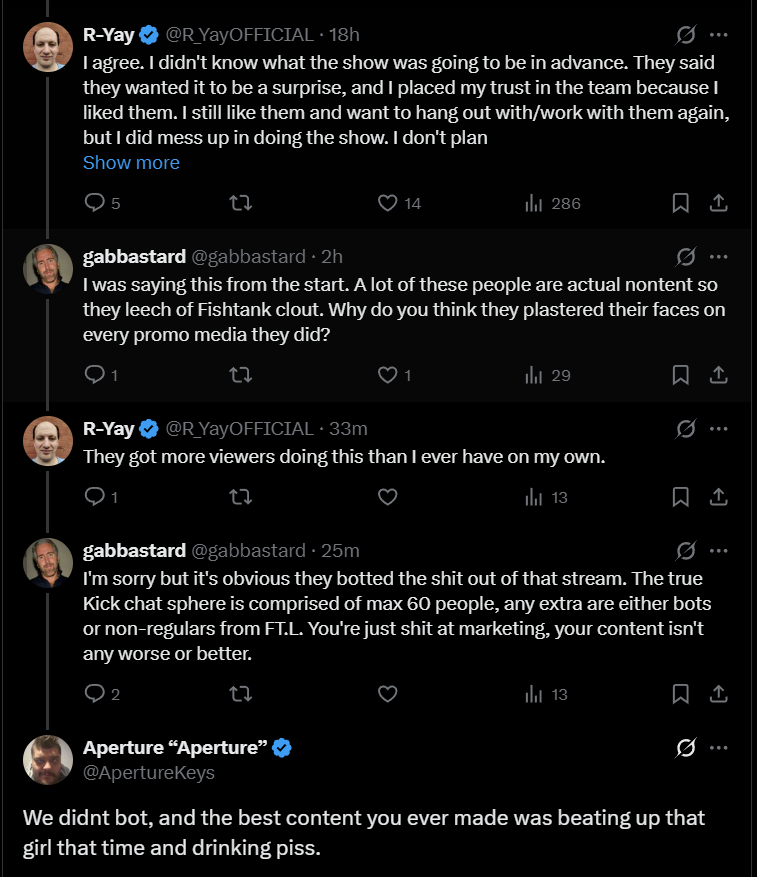
Task: Repost gabbastard's 2h post
Action: coord(241,375)
